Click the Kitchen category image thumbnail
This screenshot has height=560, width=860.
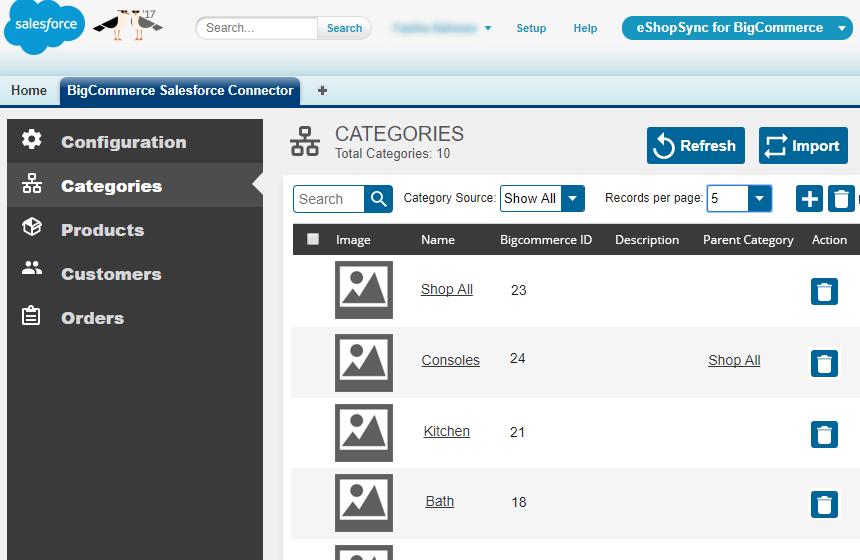pyautogui.click(x=363, y=432)
